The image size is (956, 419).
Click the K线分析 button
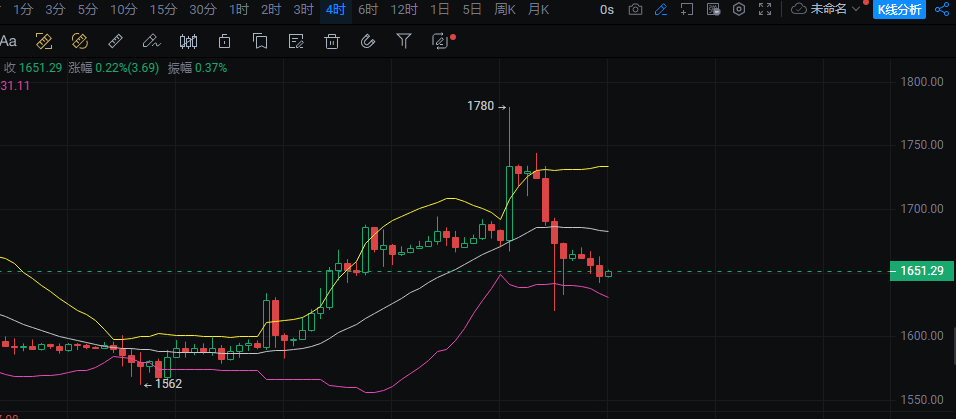point(900,9)
